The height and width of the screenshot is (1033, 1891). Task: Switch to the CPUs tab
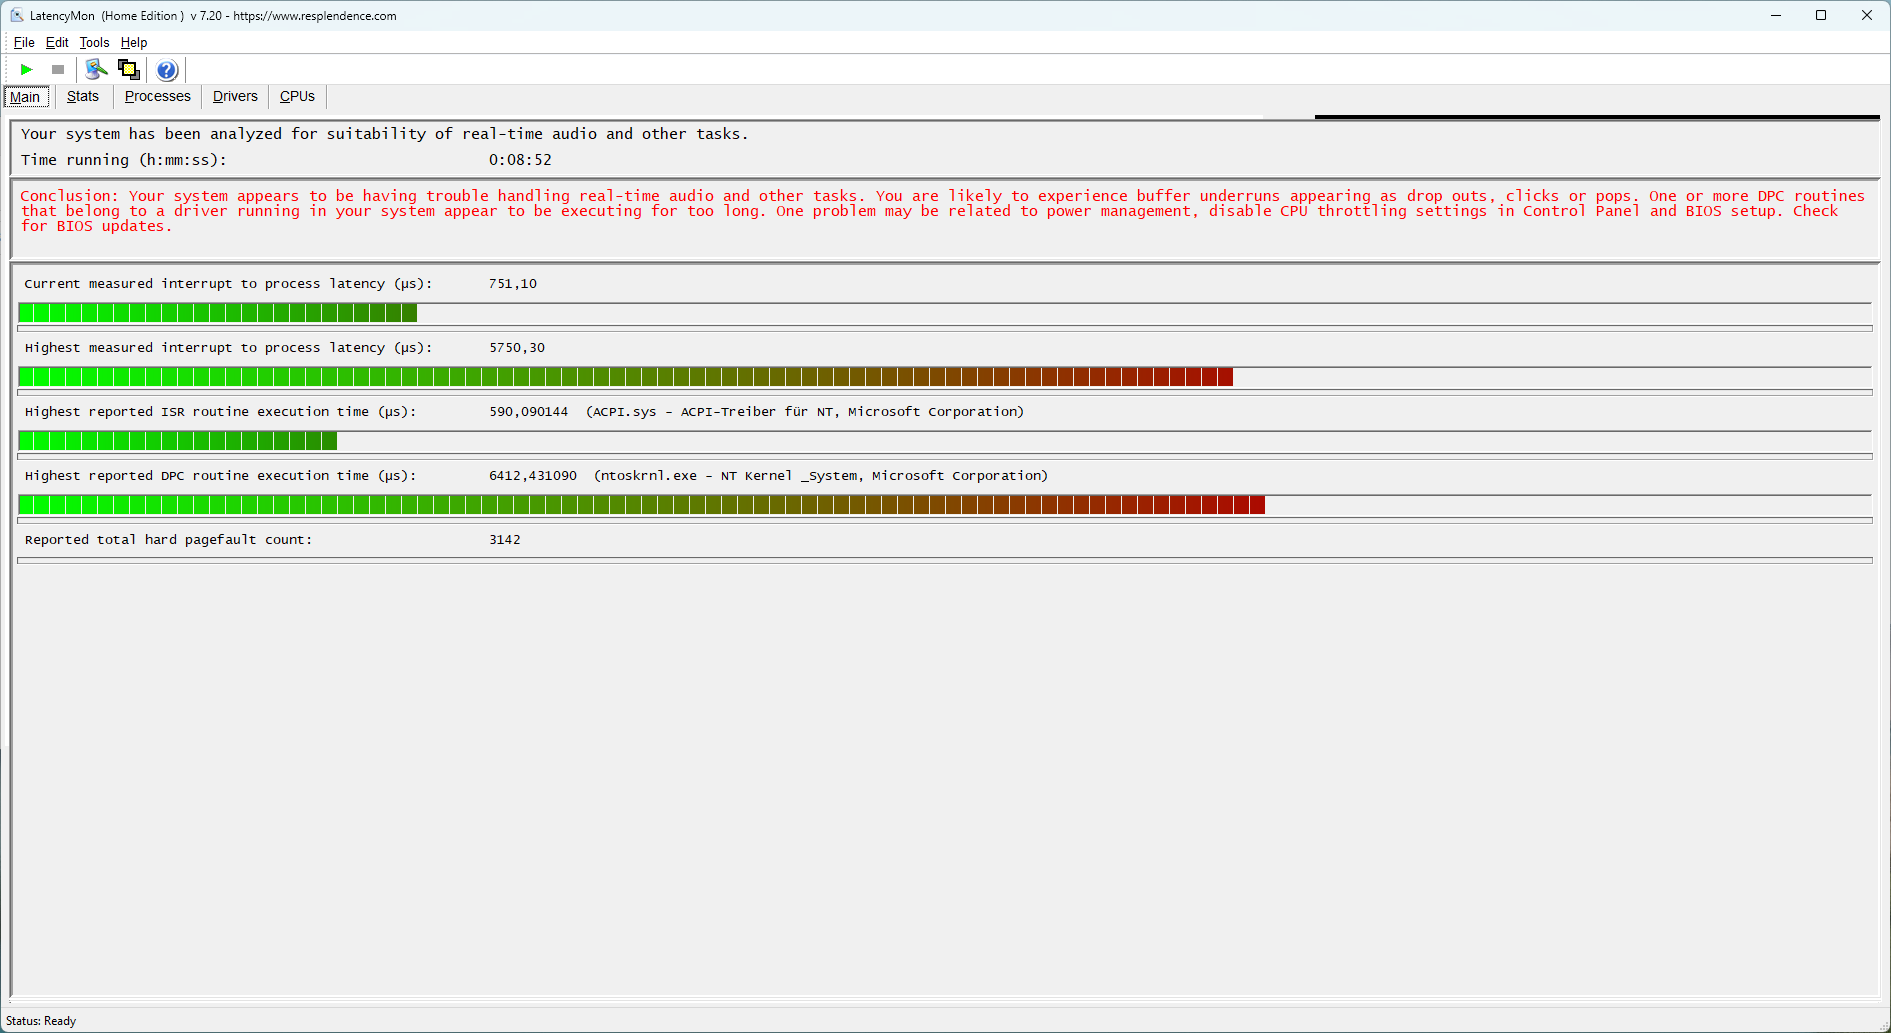pos(297,96)
